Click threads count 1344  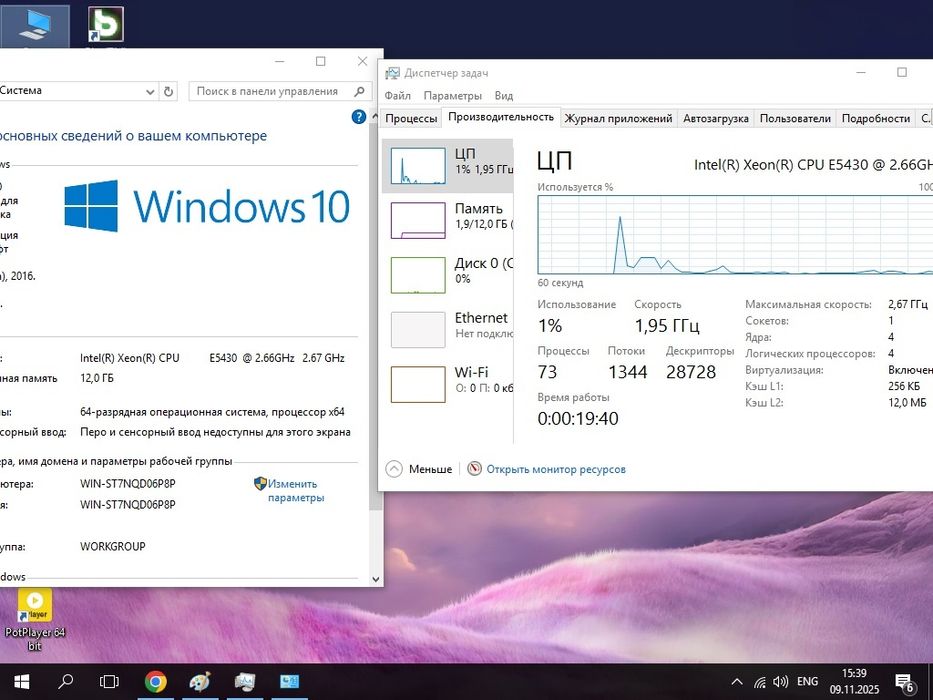tap(627, 372)
